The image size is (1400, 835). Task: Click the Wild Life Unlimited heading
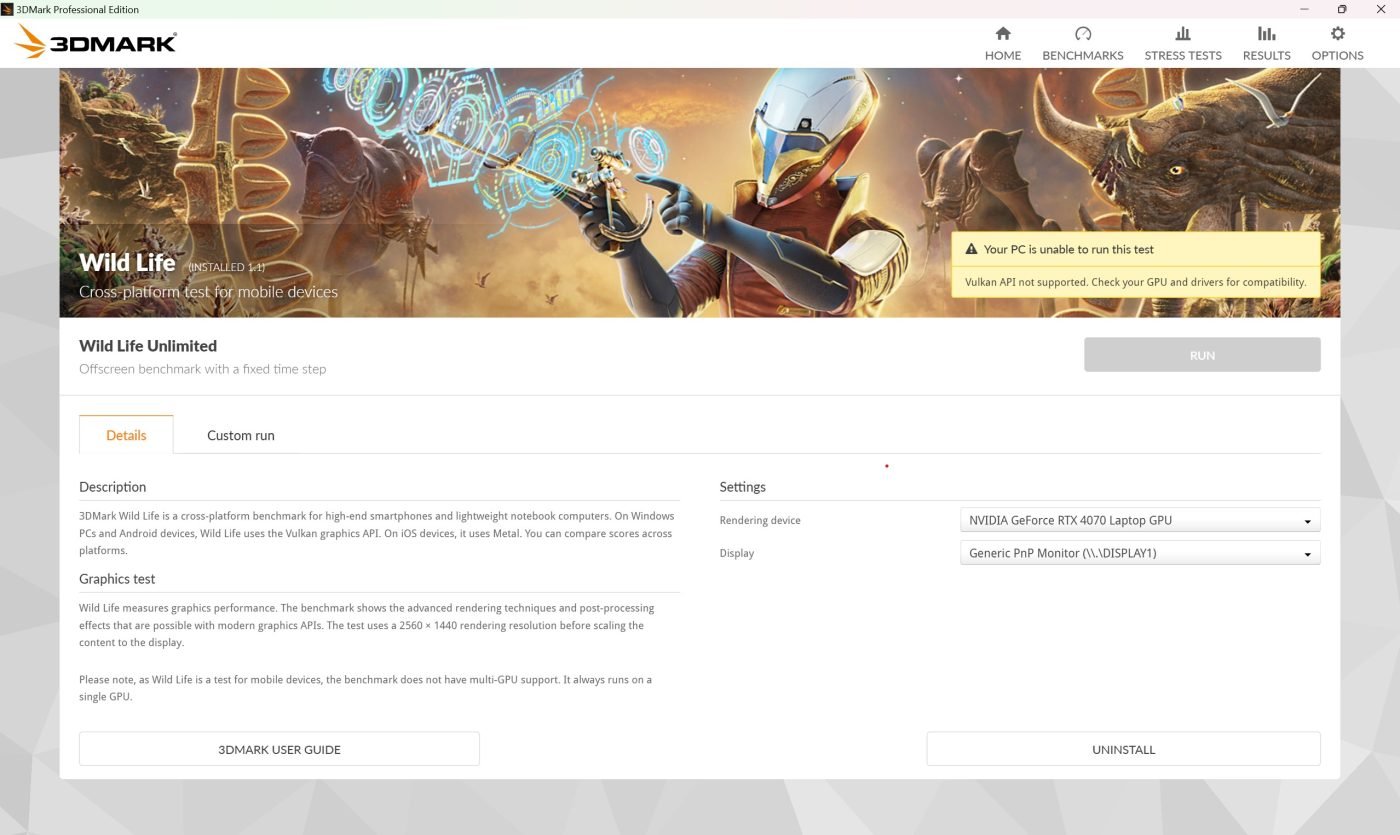[148, 346]
